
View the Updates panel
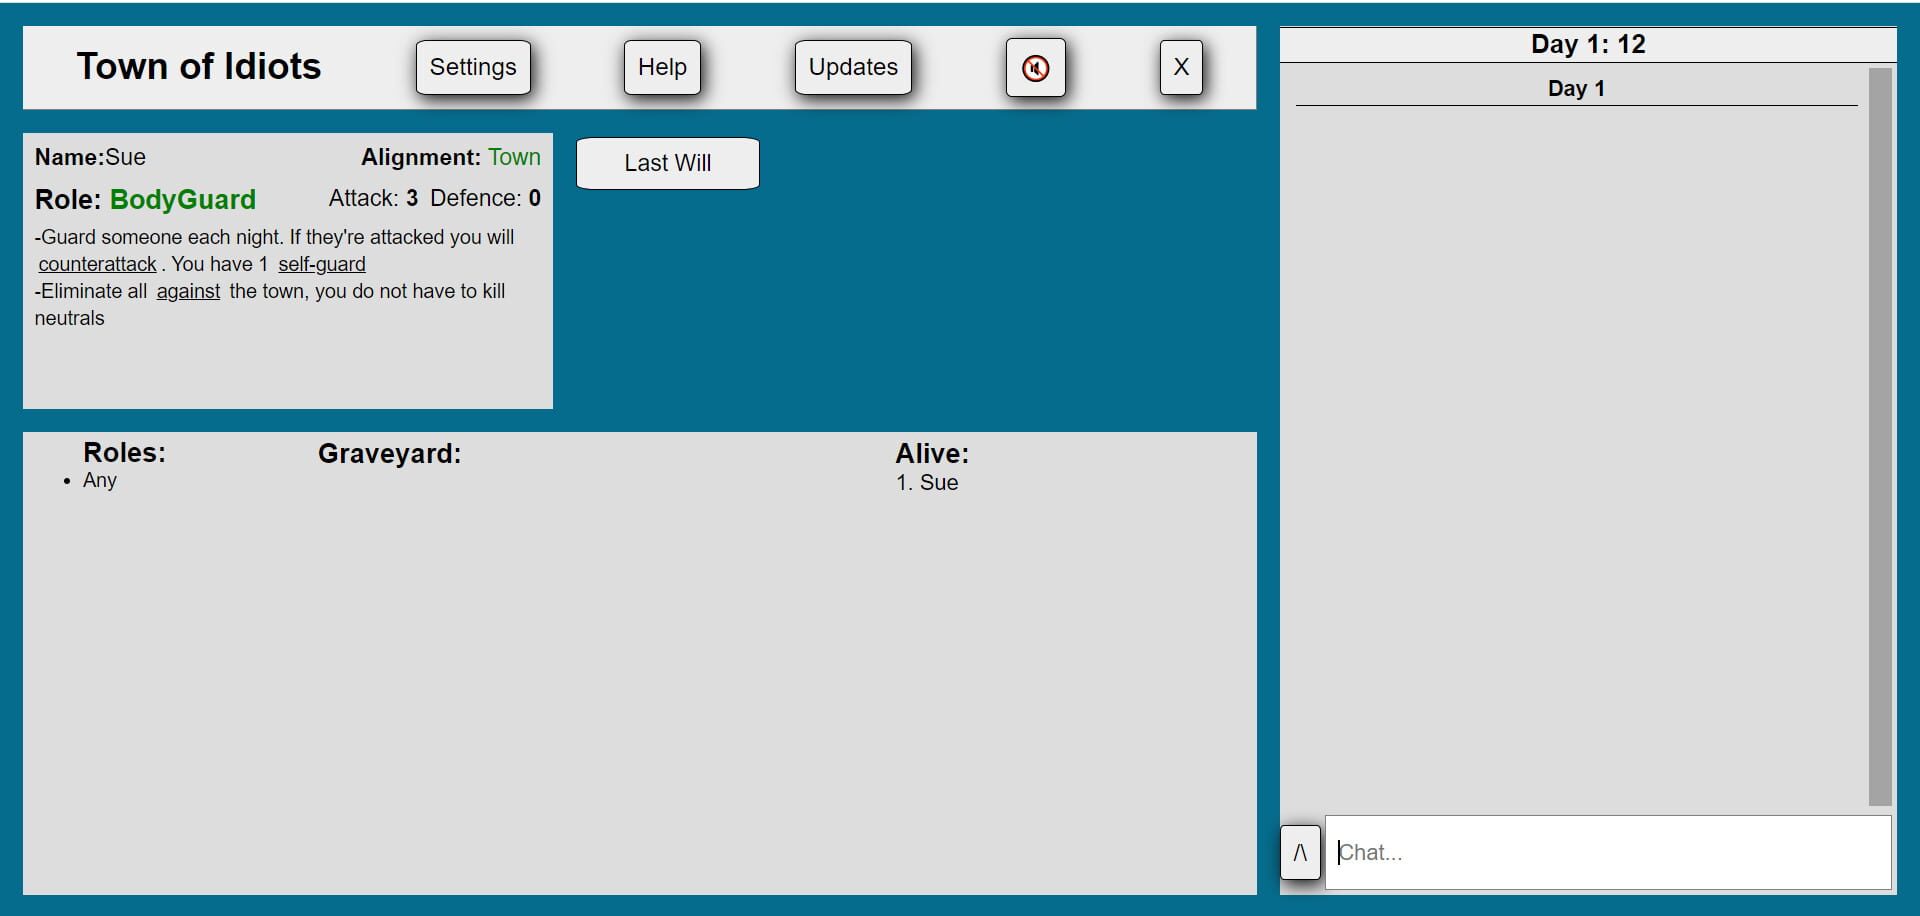coord(853,68)
